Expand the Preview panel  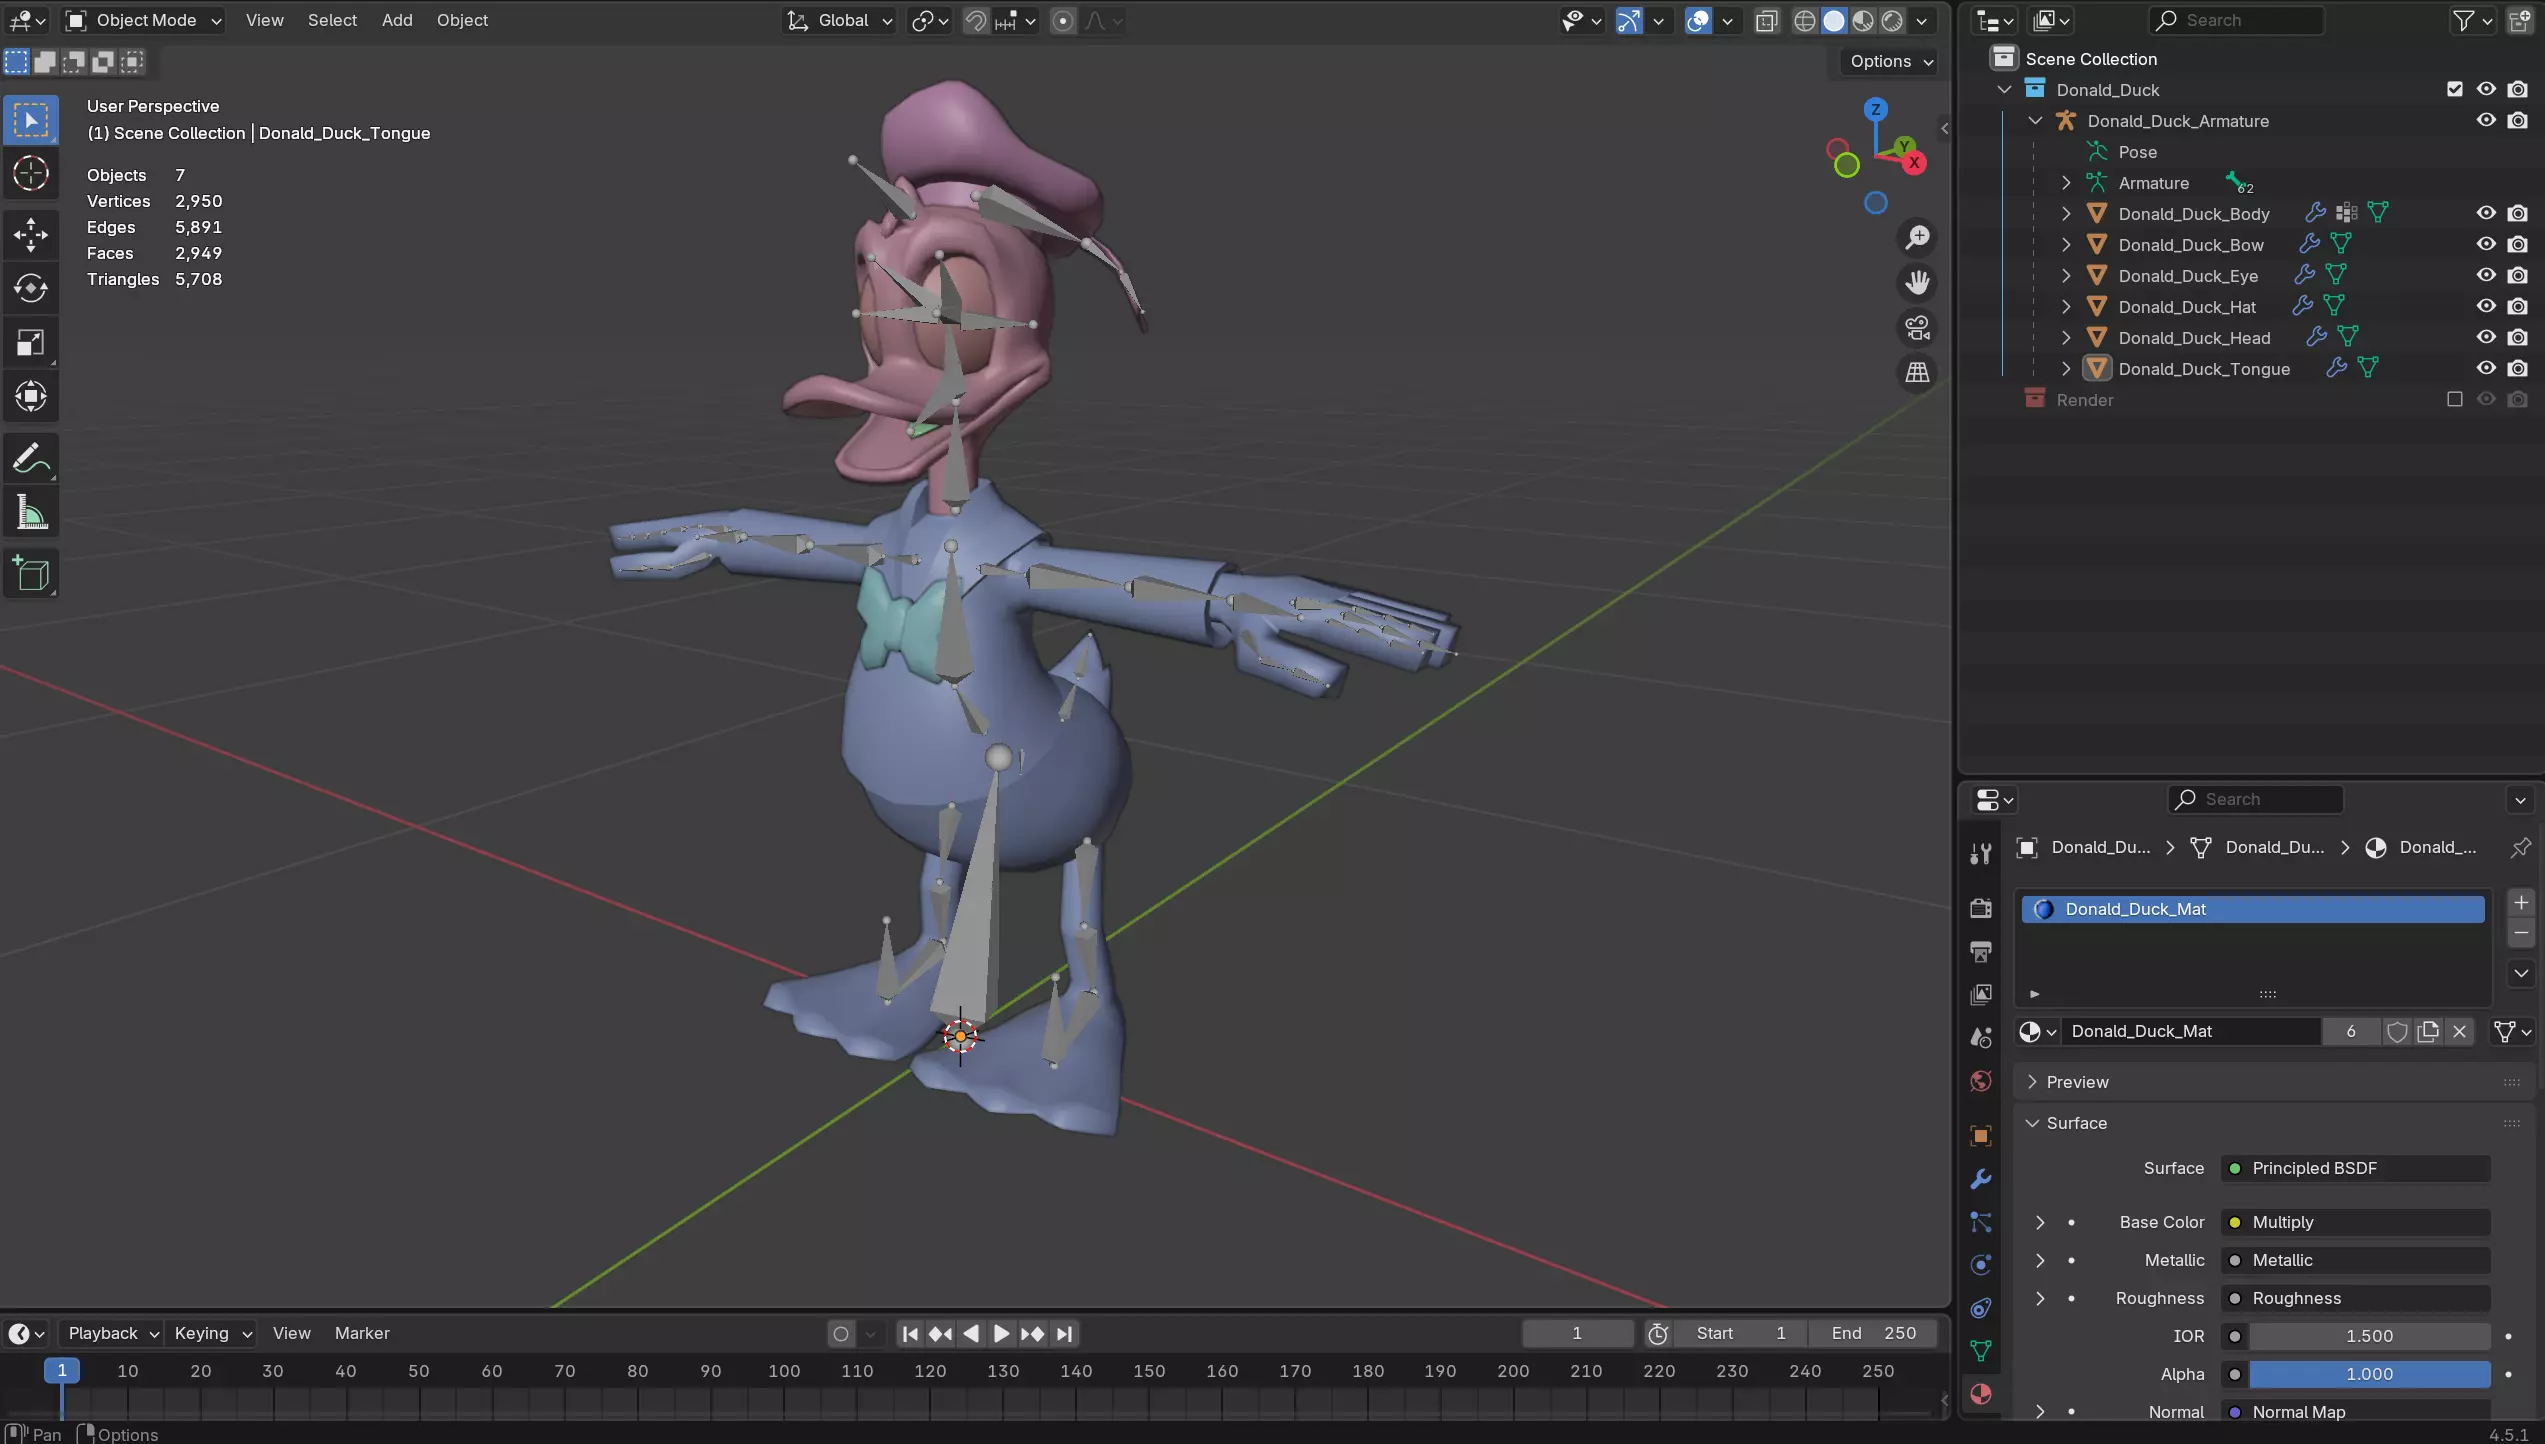[2077, 1082]
